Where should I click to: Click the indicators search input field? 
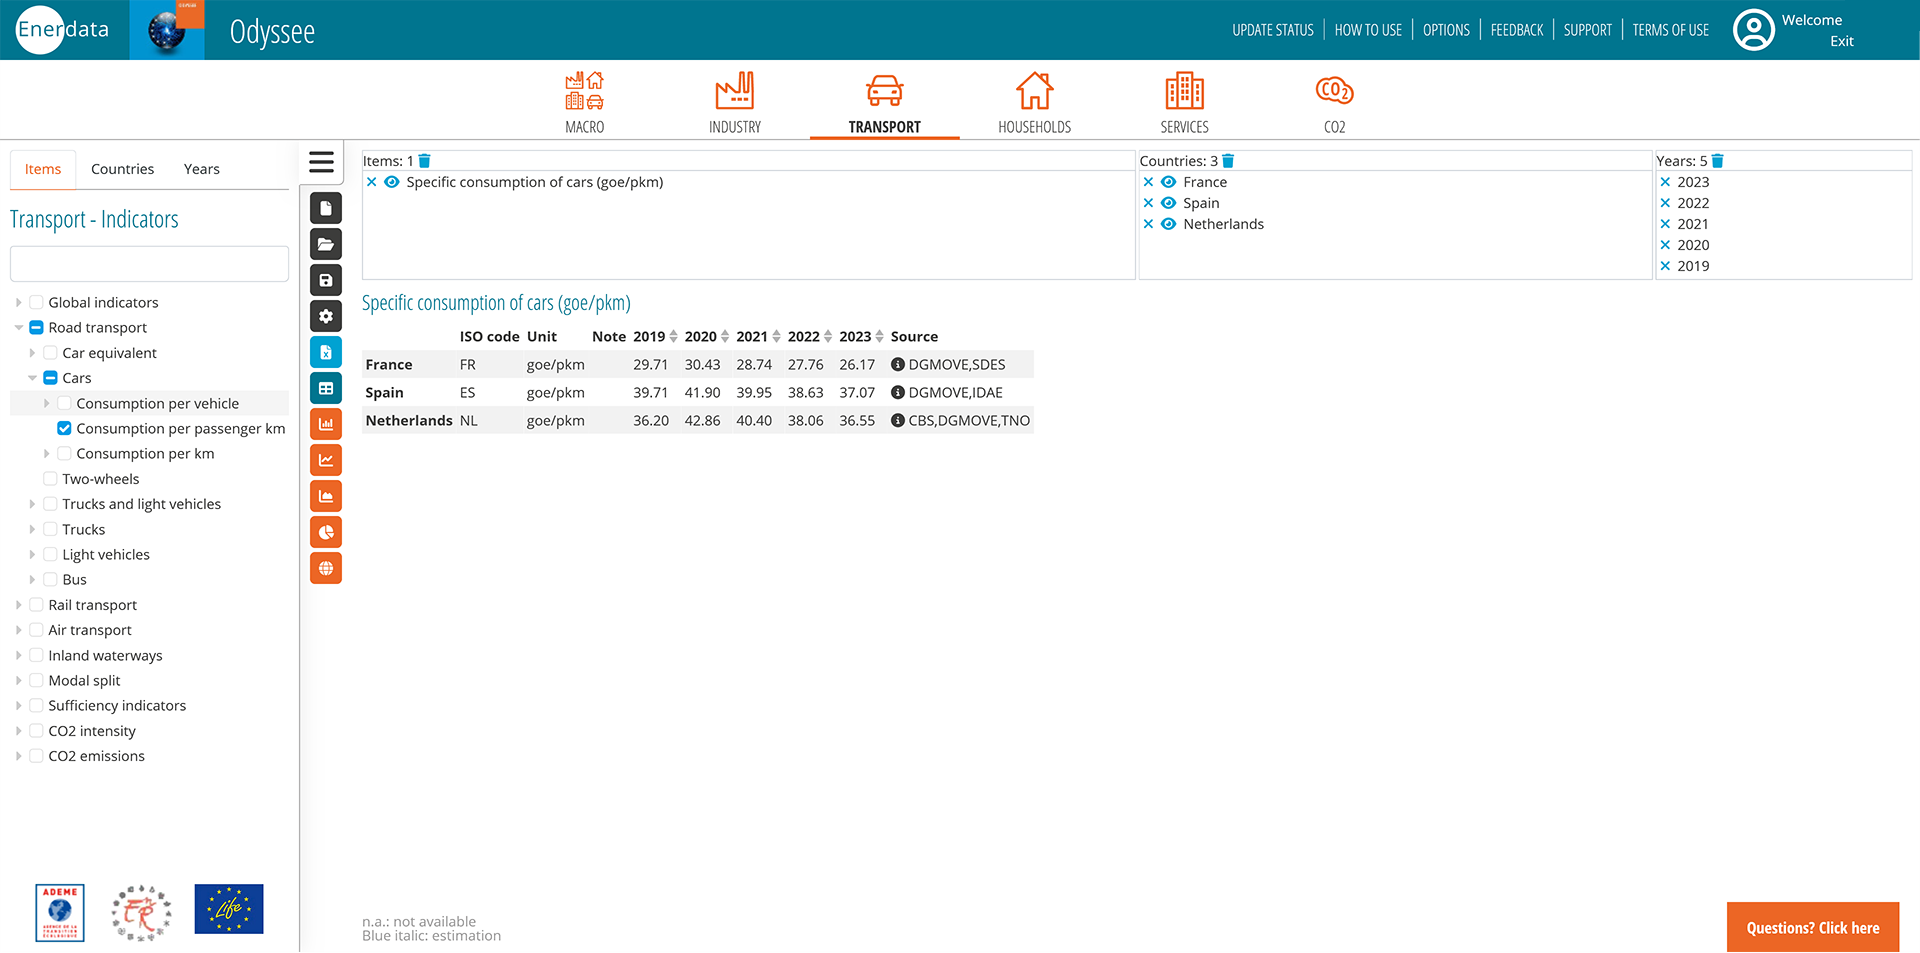149,264
